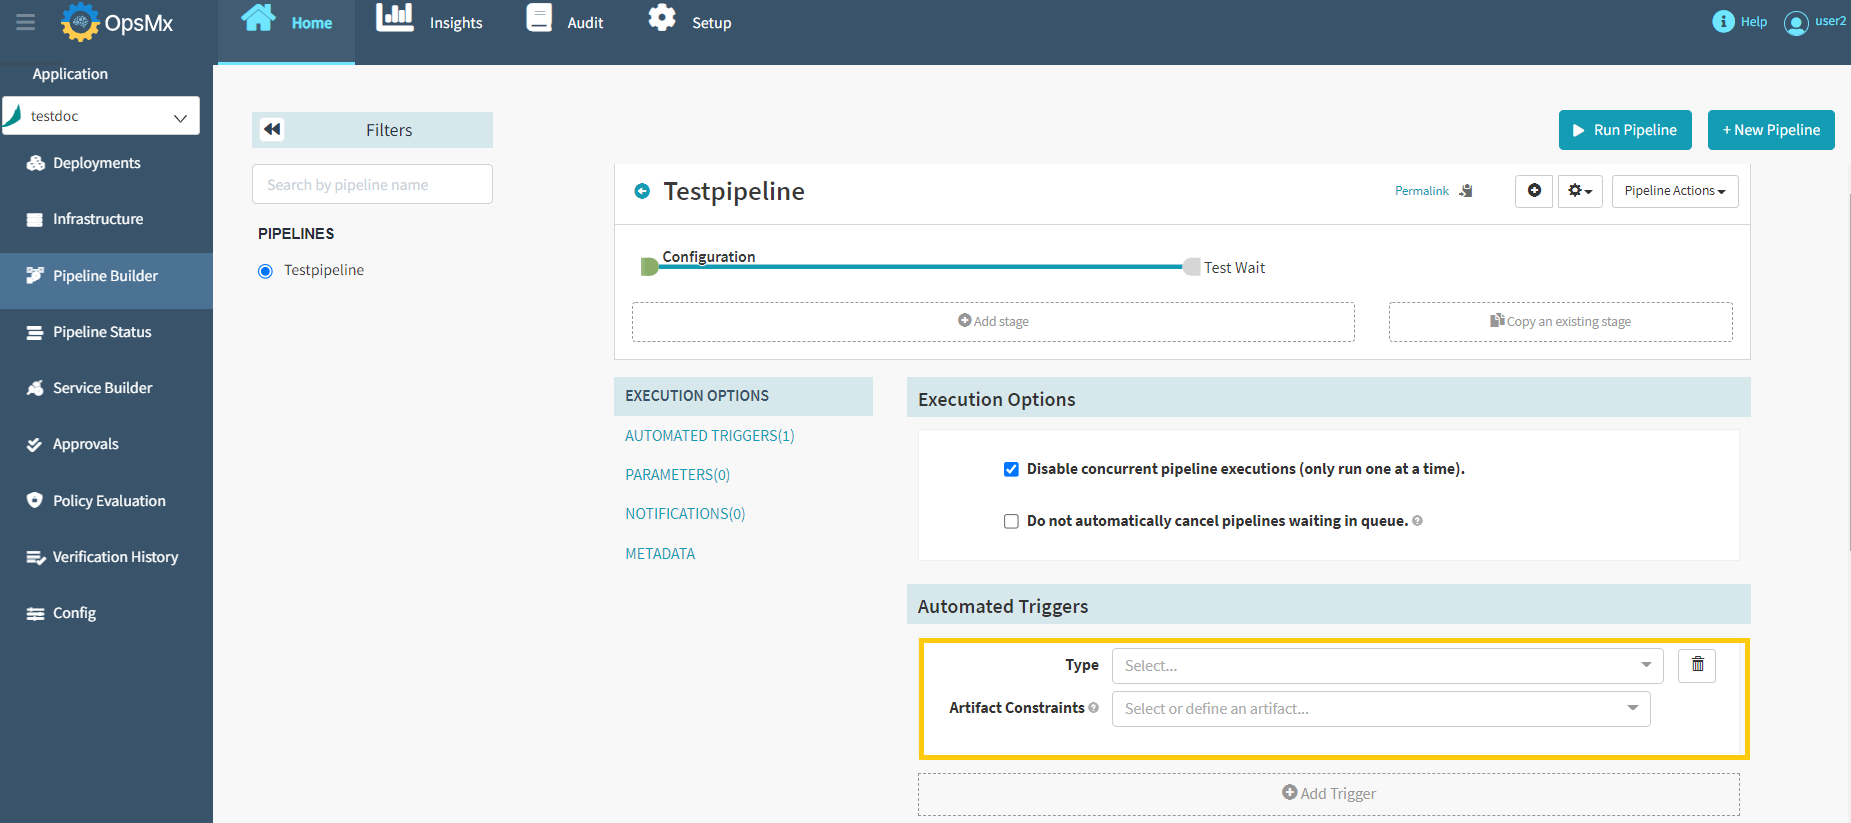This screenshot has height=823, width=1851.
Task: Click the help icon next to Artifact Constraints
Action: pyautogui.click(x=1094, y=708)
